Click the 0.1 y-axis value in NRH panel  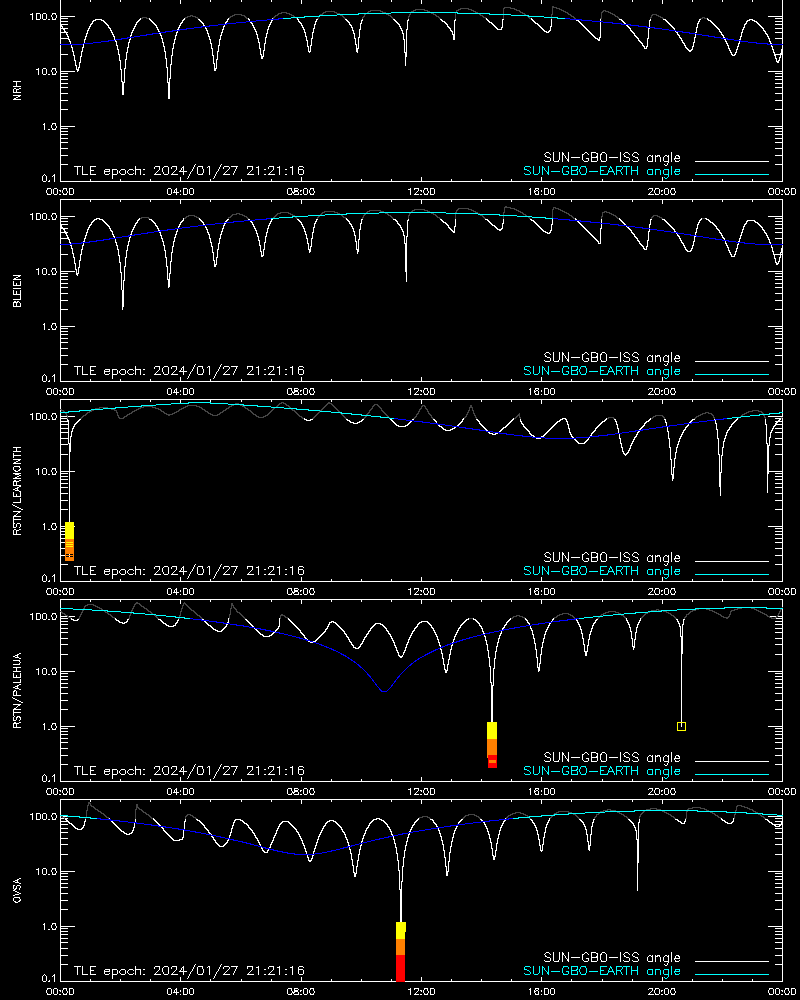click(48, 178)
